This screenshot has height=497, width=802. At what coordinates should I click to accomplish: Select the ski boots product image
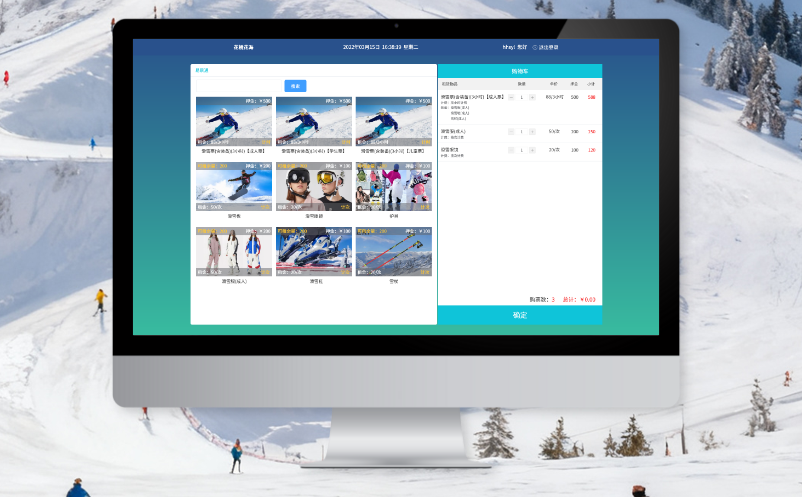[314, 251]
